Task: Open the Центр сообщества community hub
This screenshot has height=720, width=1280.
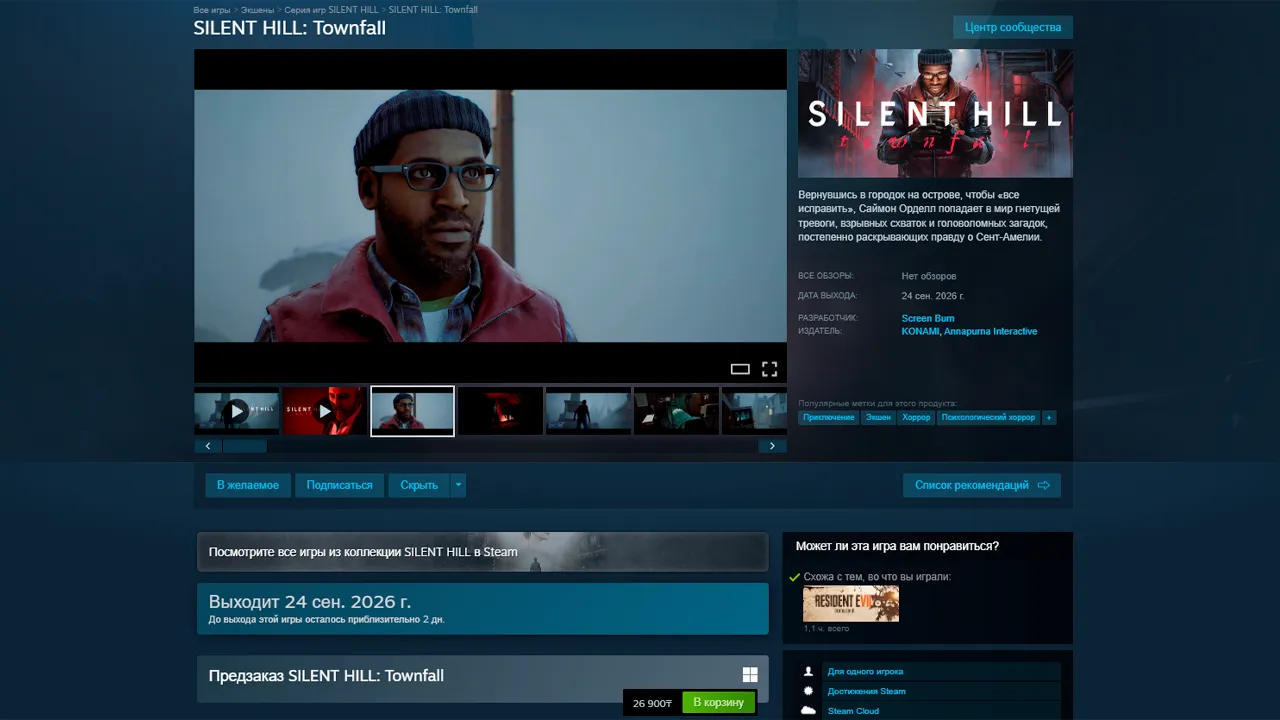Action: pos(1013,27)
